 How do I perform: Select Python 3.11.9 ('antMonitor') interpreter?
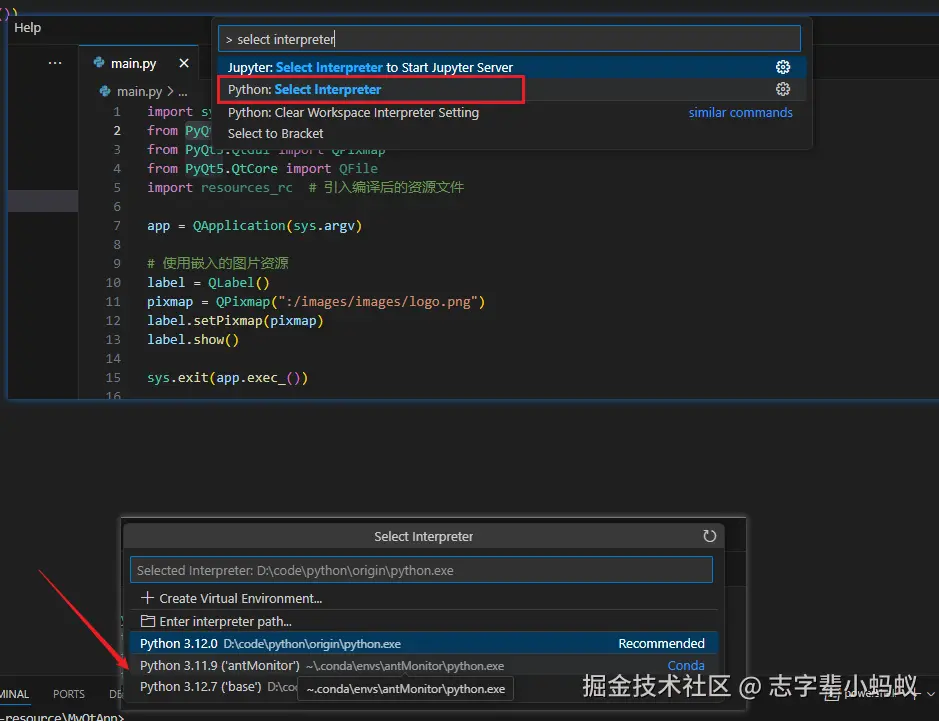[423, 665]
